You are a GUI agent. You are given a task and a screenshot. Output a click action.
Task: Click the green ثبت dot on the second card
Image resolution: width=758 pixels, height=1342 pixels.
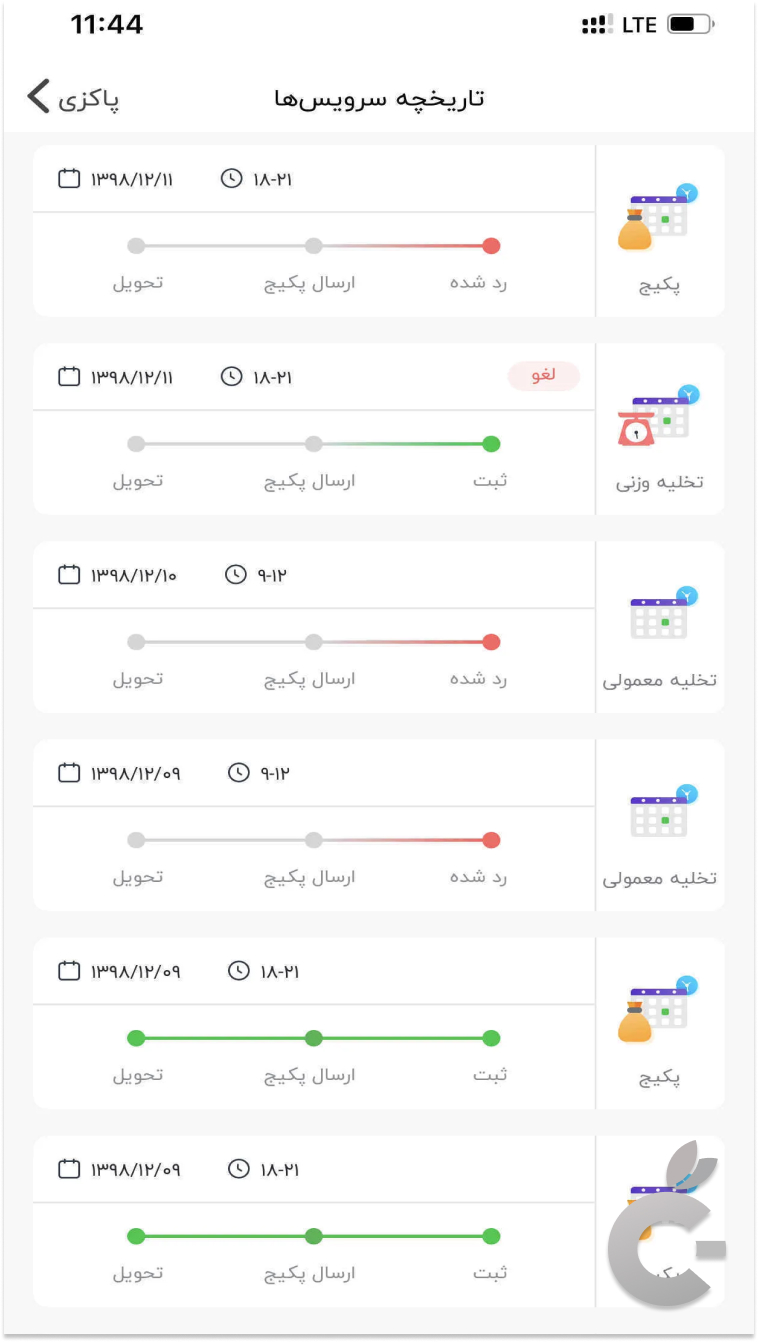(490, 443)
